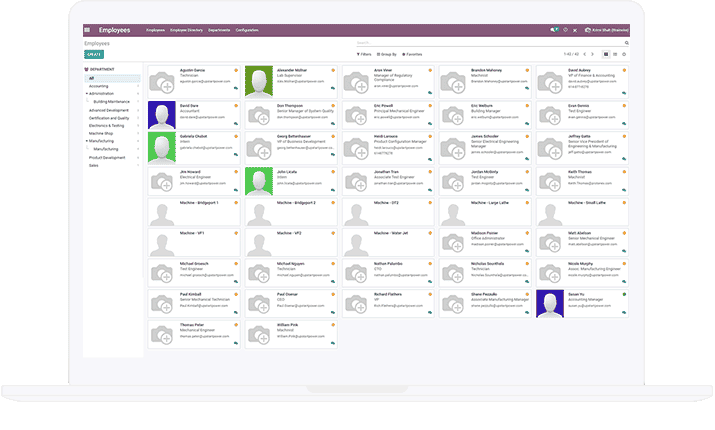Select Sales department in sidebar
The height and width of the screenshot is (430, 715).
[94, 165]
